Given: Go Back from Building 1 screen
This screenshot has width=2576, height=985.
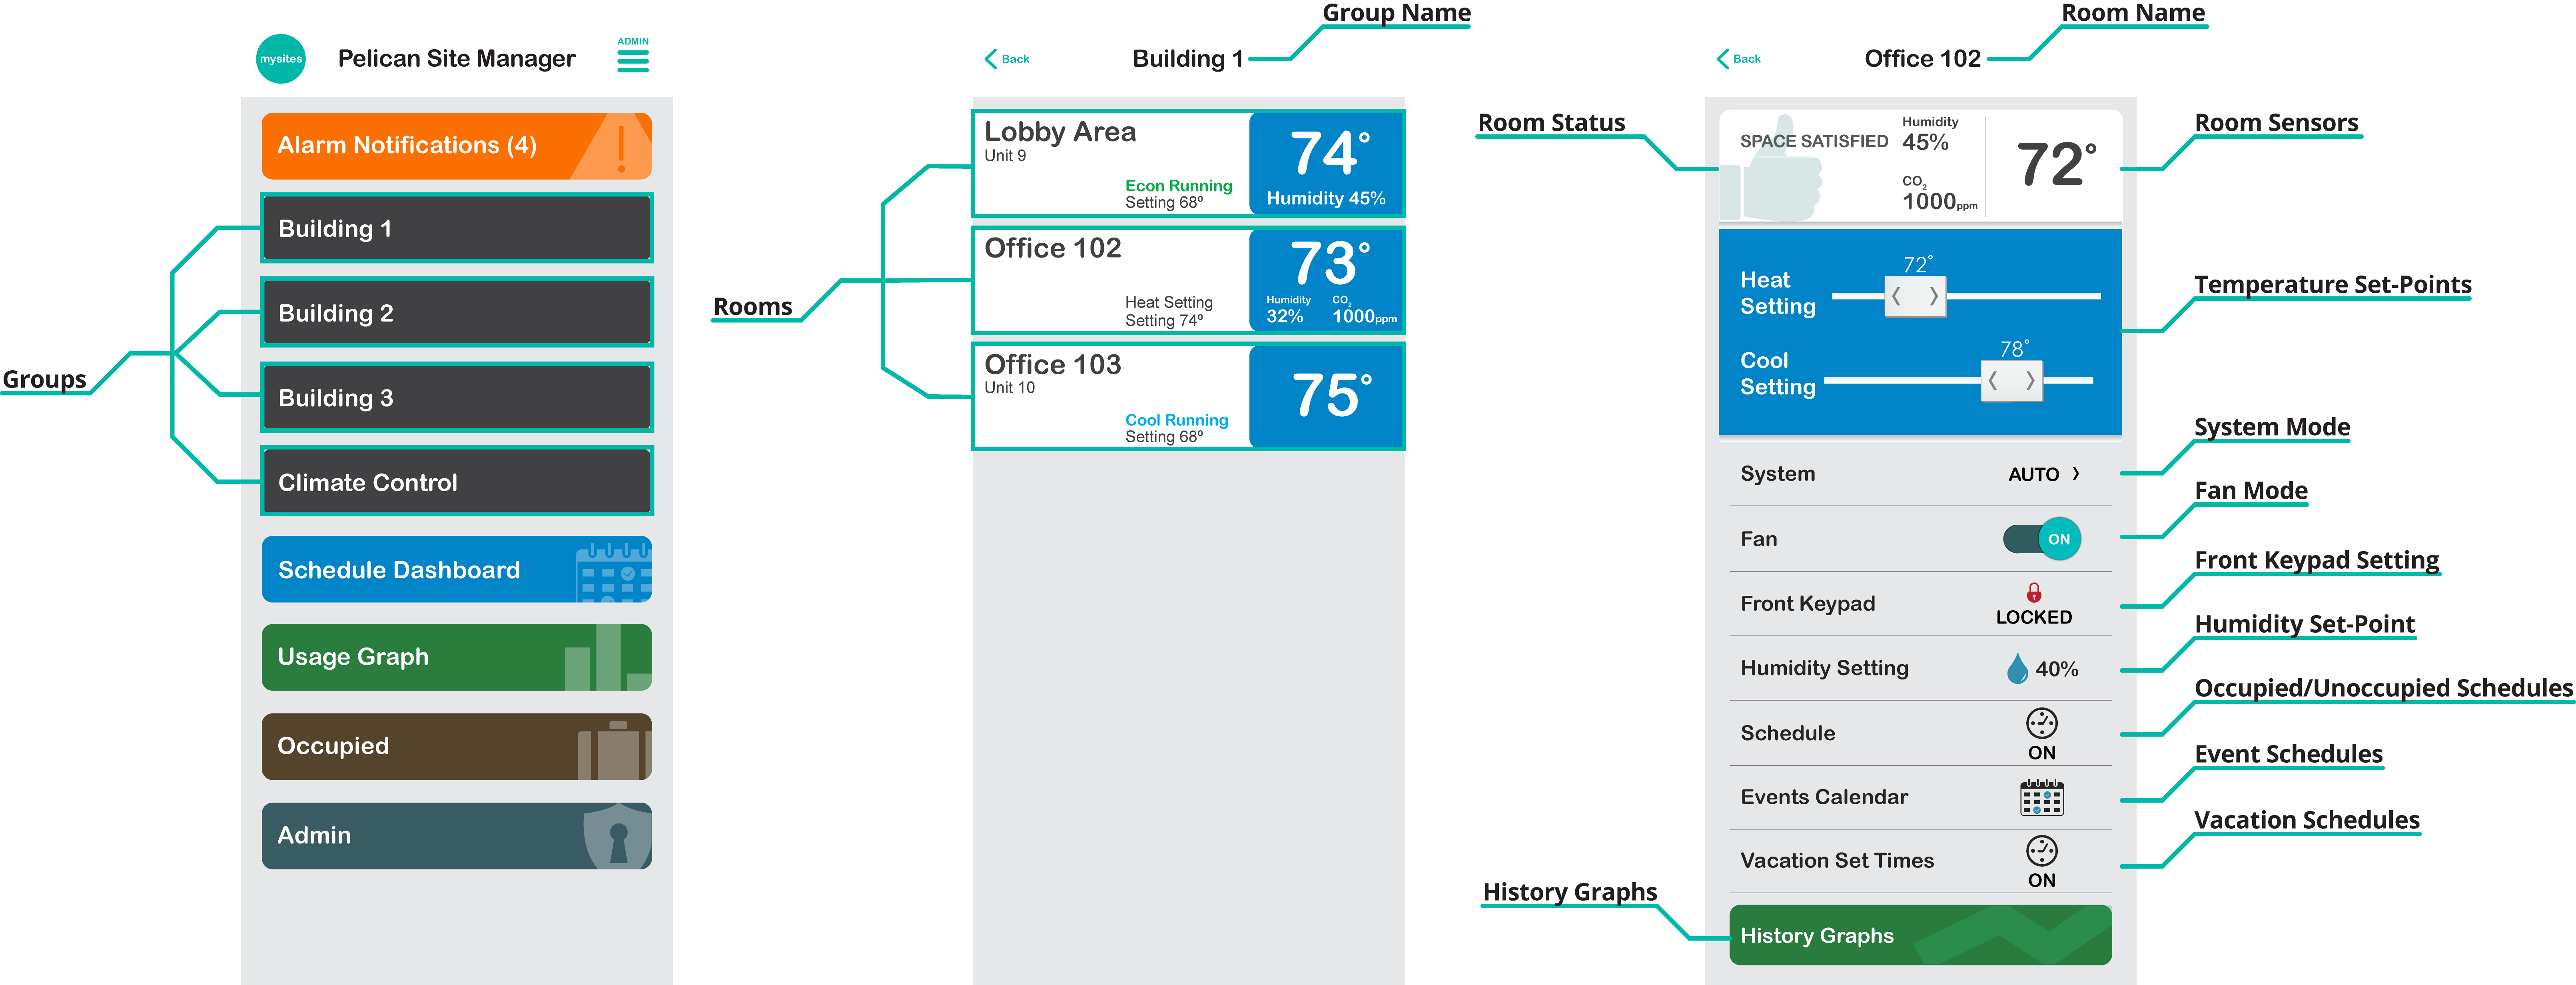Looking at the screenshot, I should click(x=1007, y=59).
